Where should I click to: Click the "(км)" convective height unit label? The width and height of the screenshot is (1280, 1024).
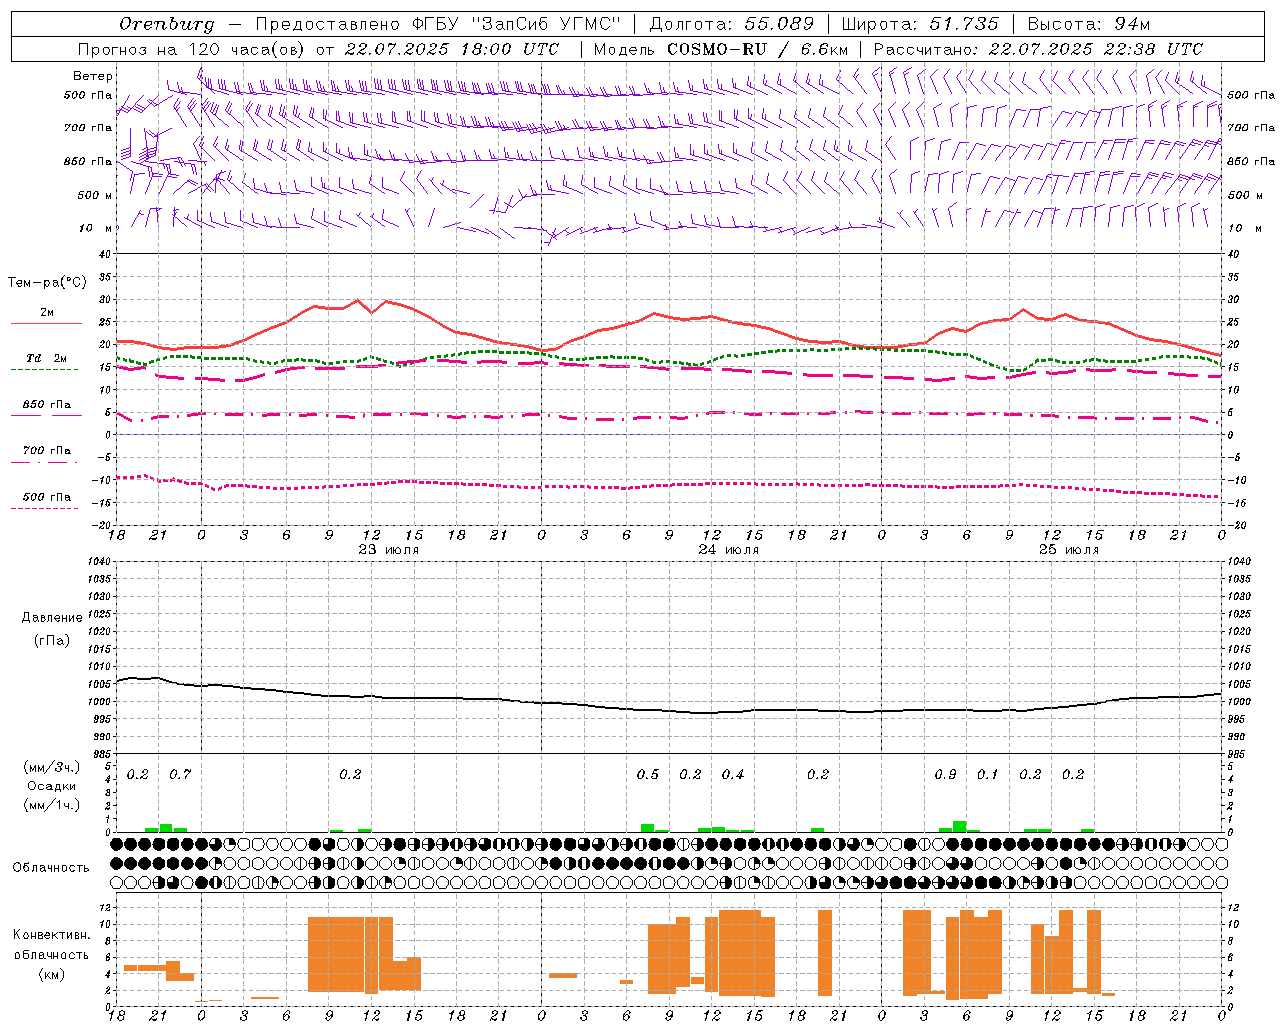(52, 974)
